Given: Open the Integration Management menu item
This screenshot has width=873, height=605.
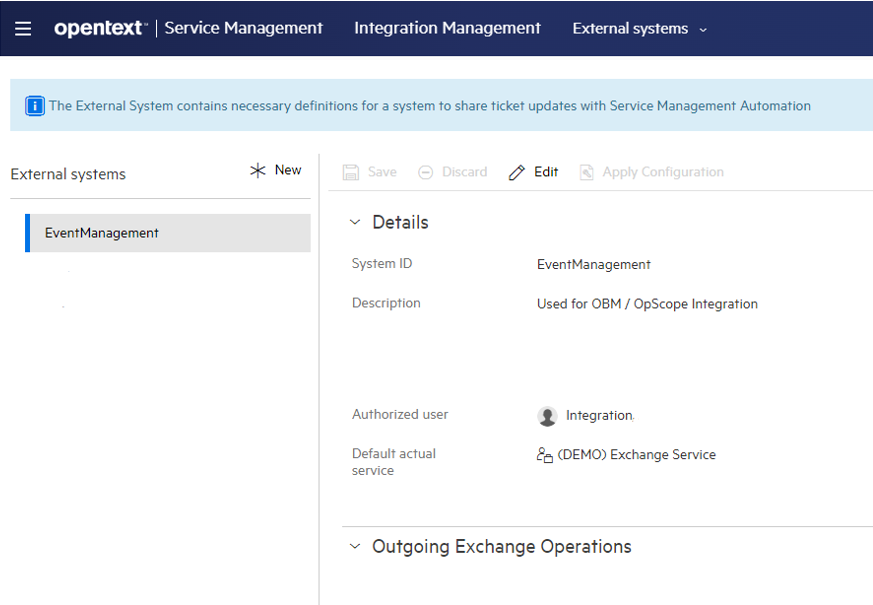Looking at the screenshot, I should pyautogui.click(x=447, y=28).
